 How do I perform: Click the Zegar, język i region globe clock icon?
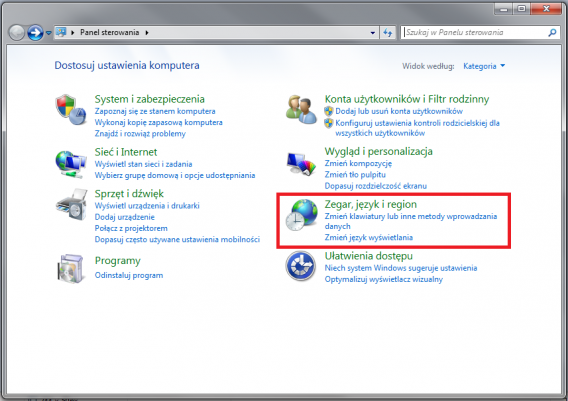click(301, 215)
